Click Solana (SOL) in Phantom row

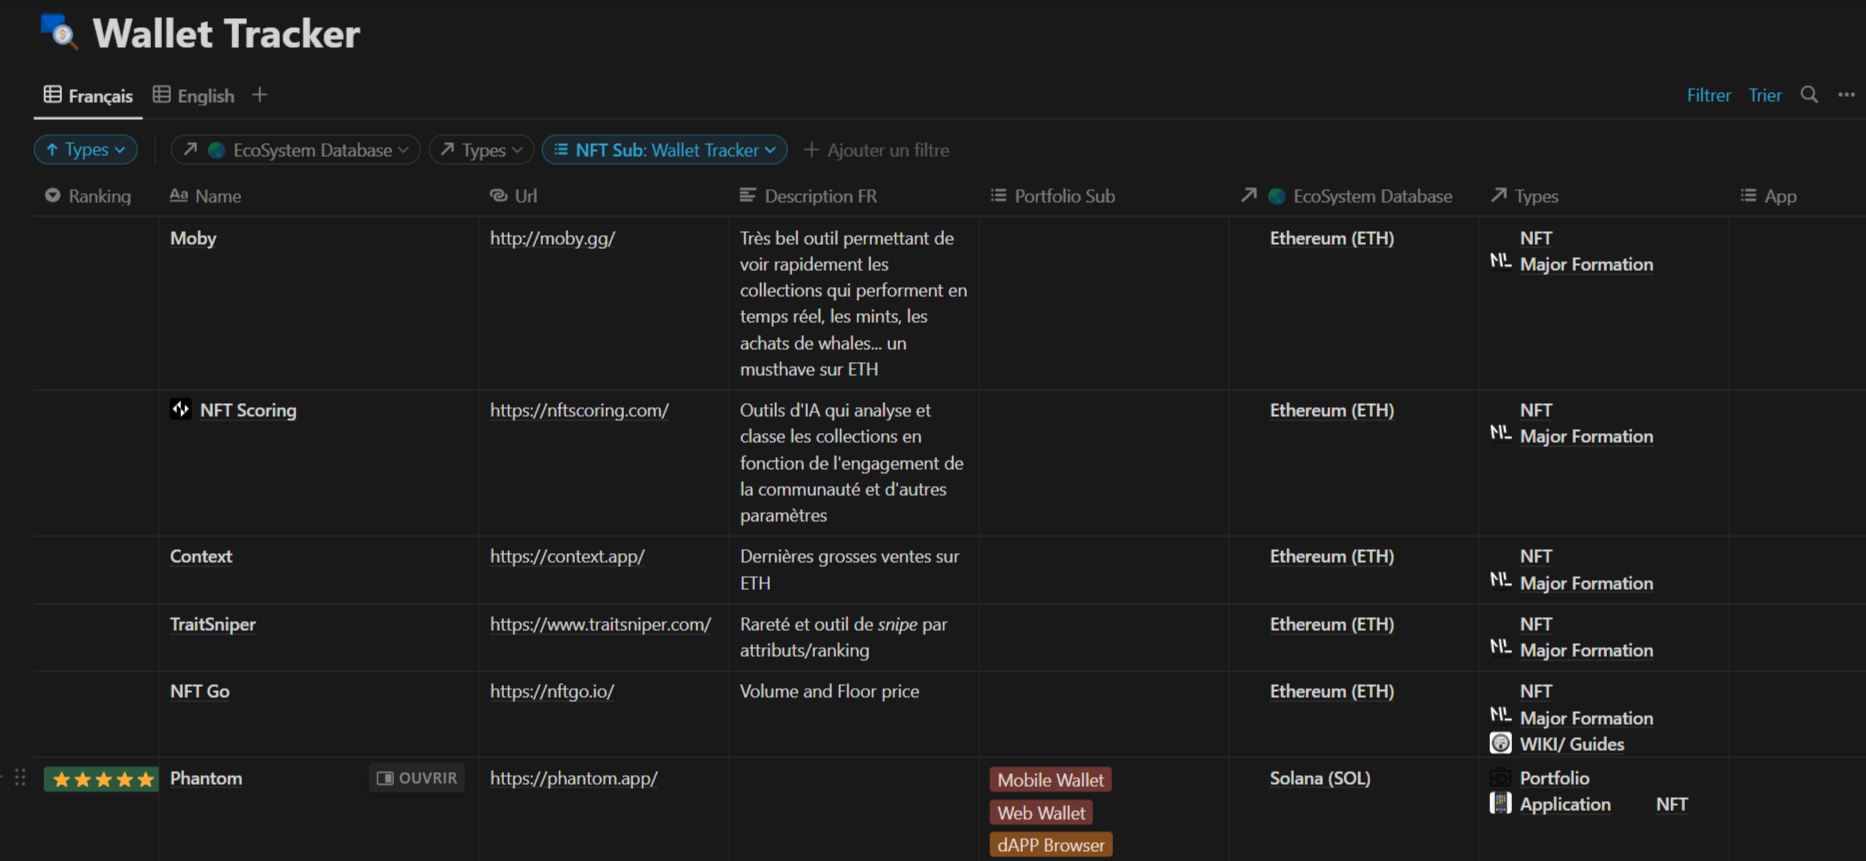point(1320,778)
